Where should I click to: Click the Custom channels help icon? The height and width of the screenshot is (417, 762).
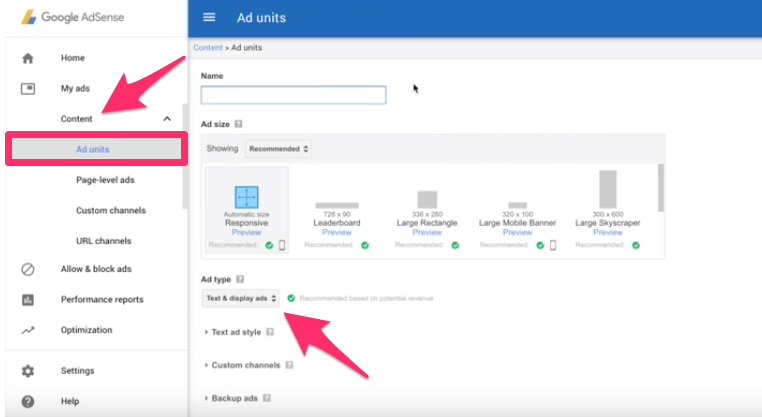289,365
